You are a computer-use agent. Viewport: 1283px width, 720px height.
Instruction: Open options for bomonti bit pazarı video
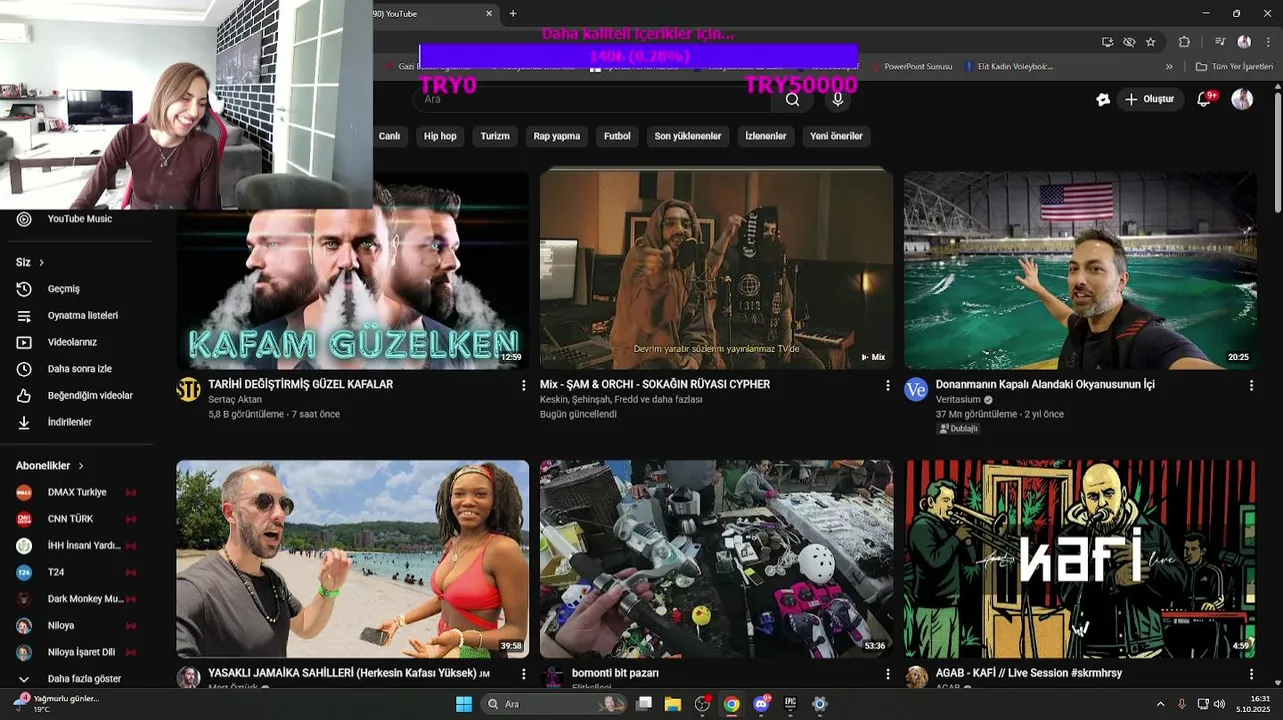tap(887, 674)
